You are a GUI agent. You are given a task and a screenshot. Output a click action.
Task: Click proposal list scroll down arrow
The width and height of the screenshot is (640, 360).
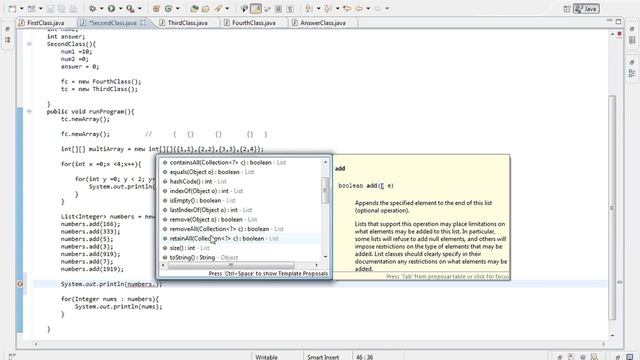pos(325,257)
